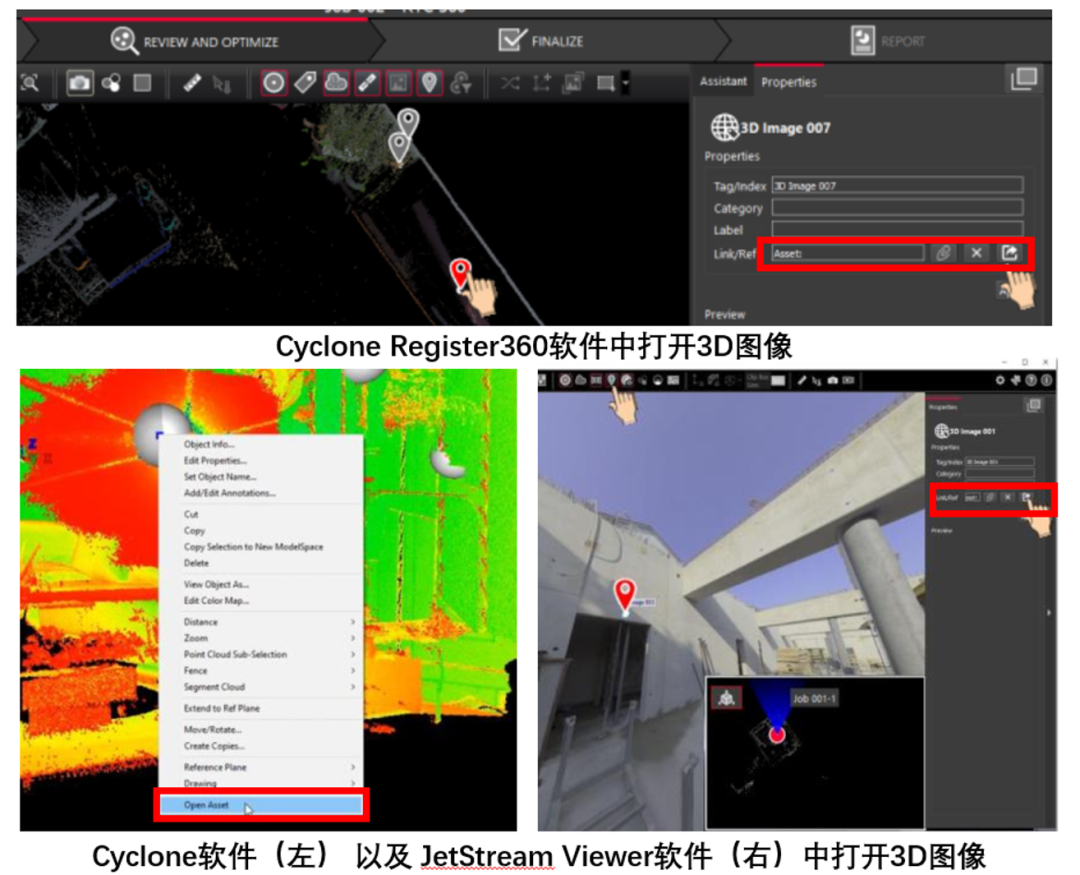Toggle cloud icon in JetStream Viewer toolbar
The image size is (1080, 875).
pos(580,380)
